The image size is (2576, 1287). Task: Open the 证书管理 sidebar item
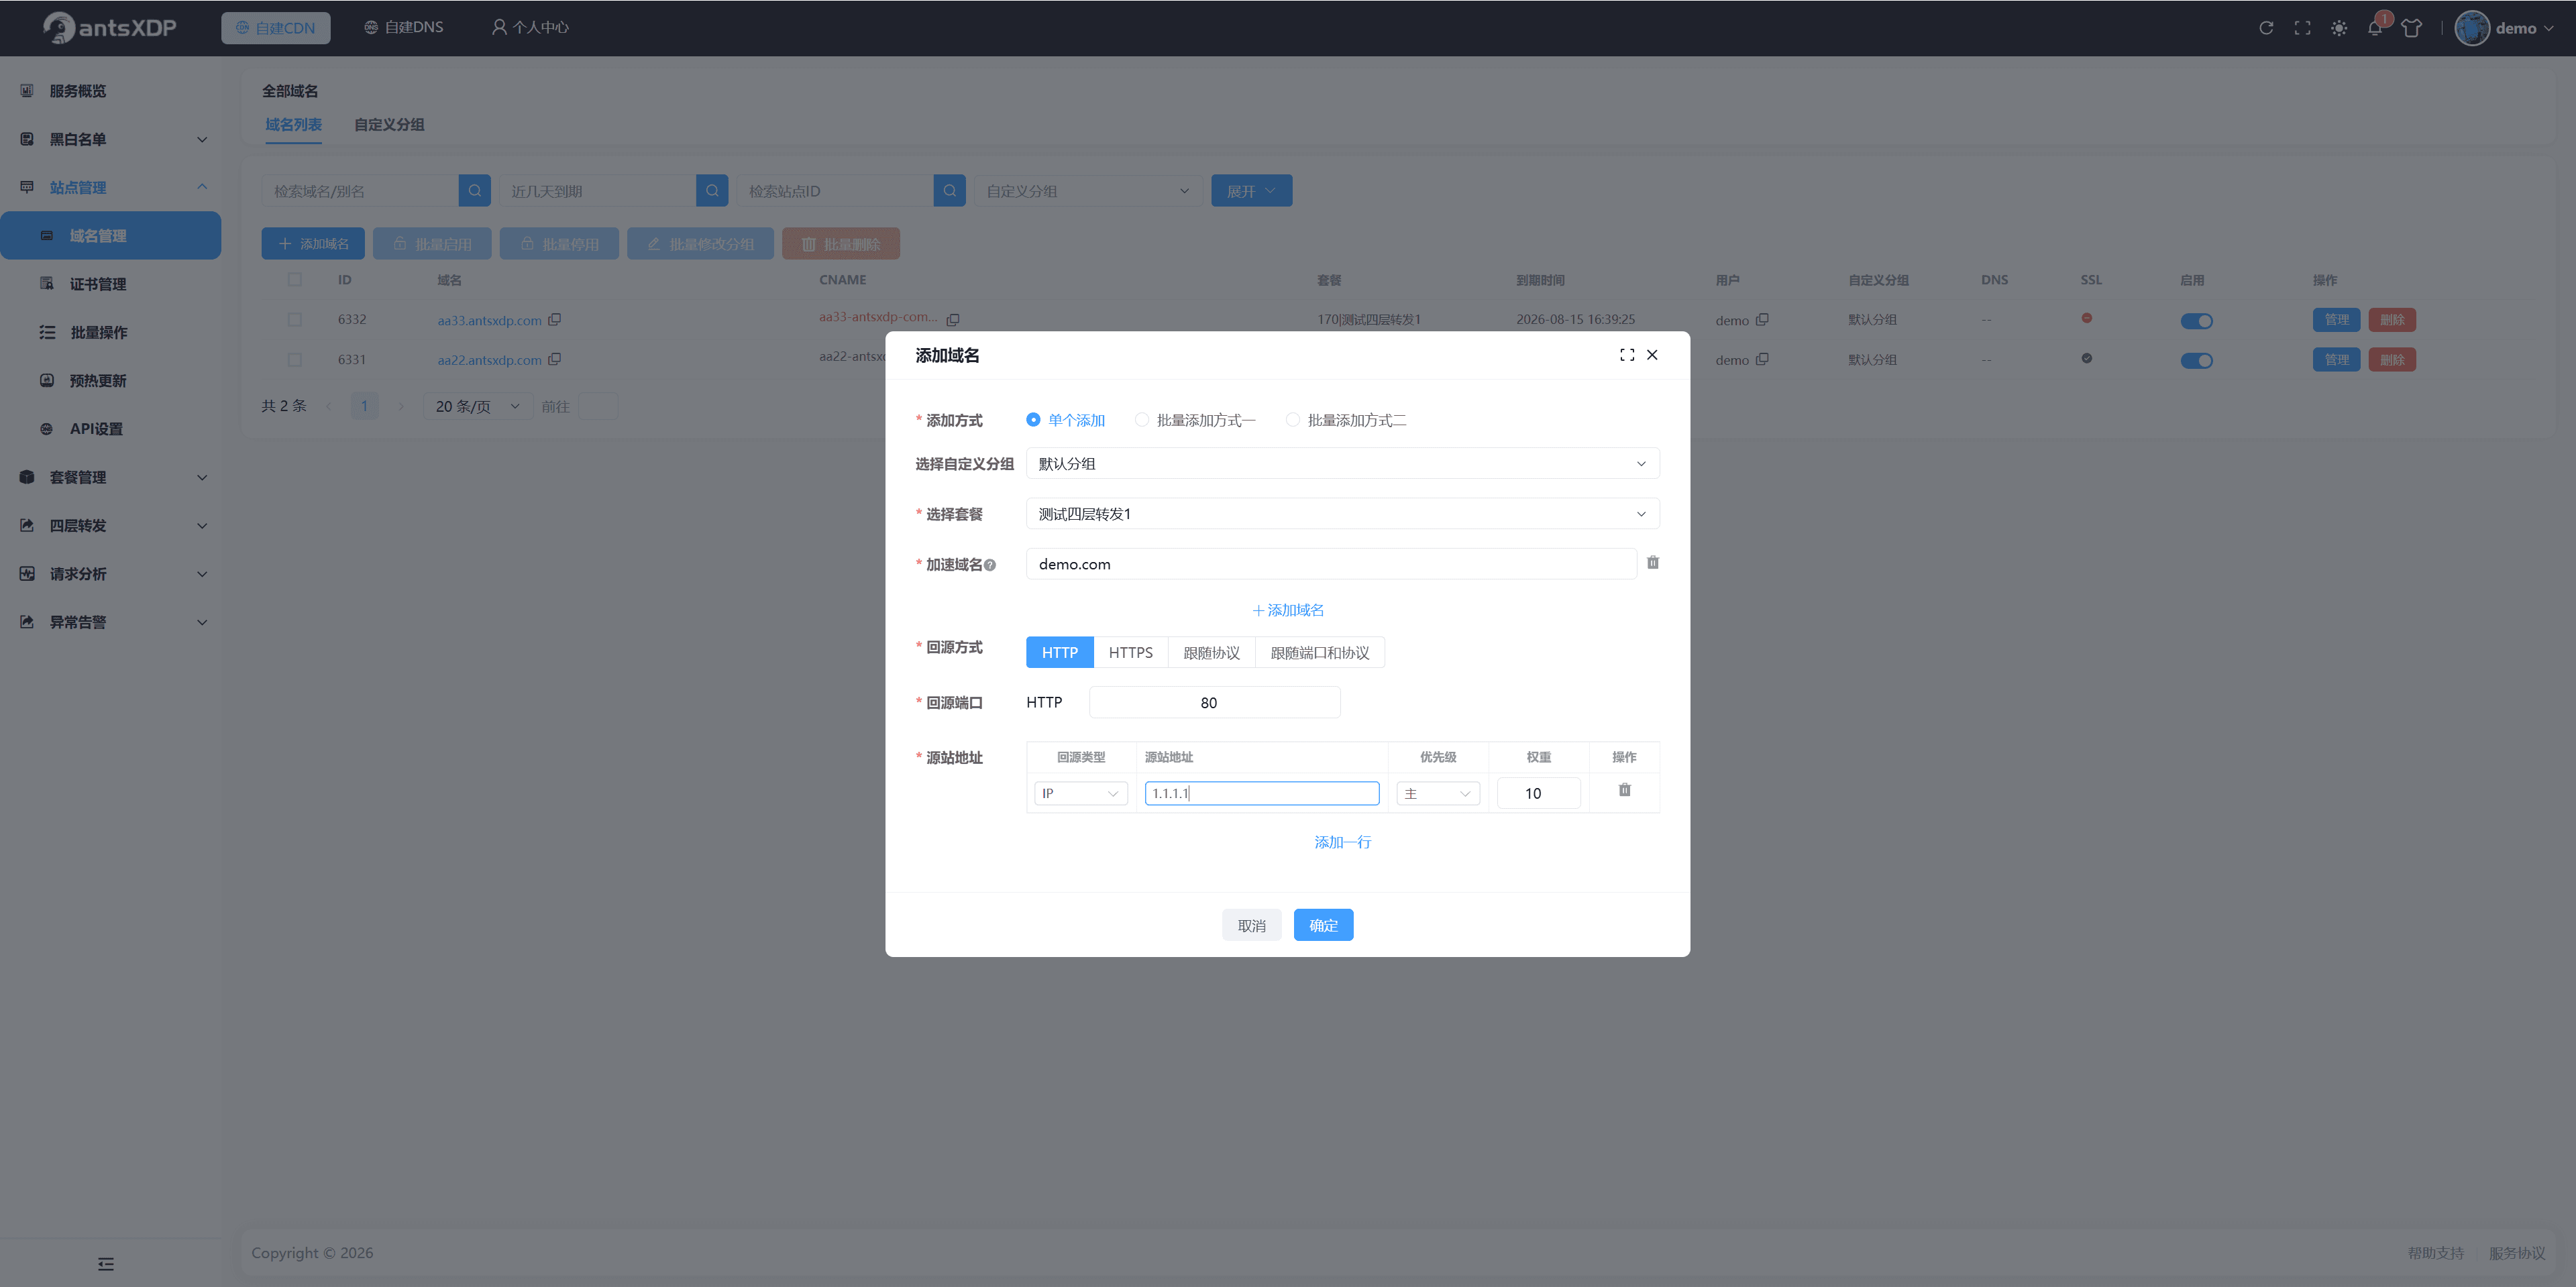pyautogui.click(x=111, y=284)
